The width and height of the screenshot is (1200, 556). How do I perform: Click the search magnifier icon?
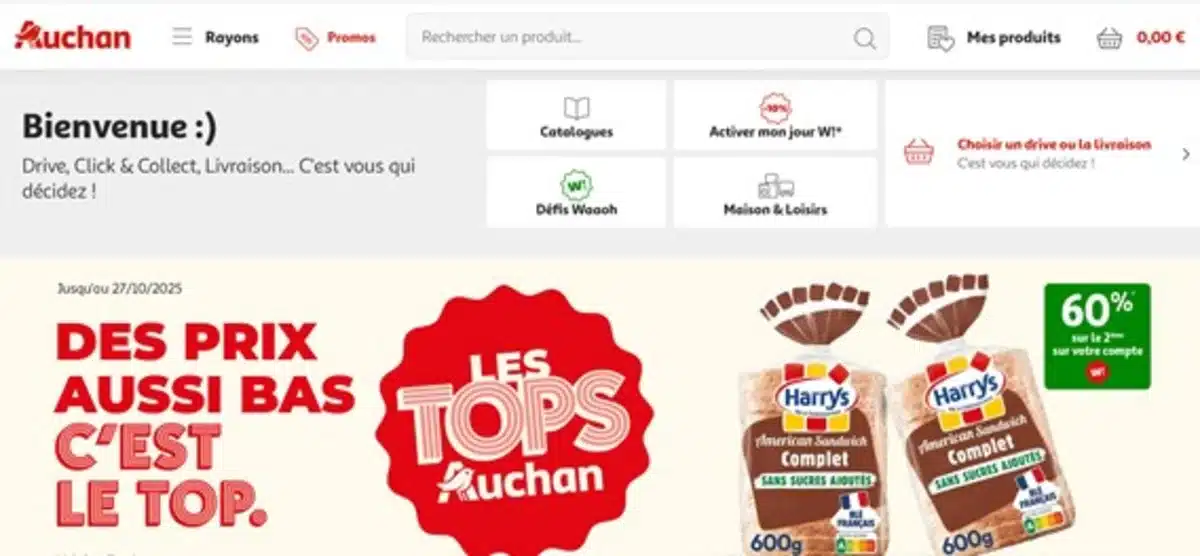tap(864, 38)
